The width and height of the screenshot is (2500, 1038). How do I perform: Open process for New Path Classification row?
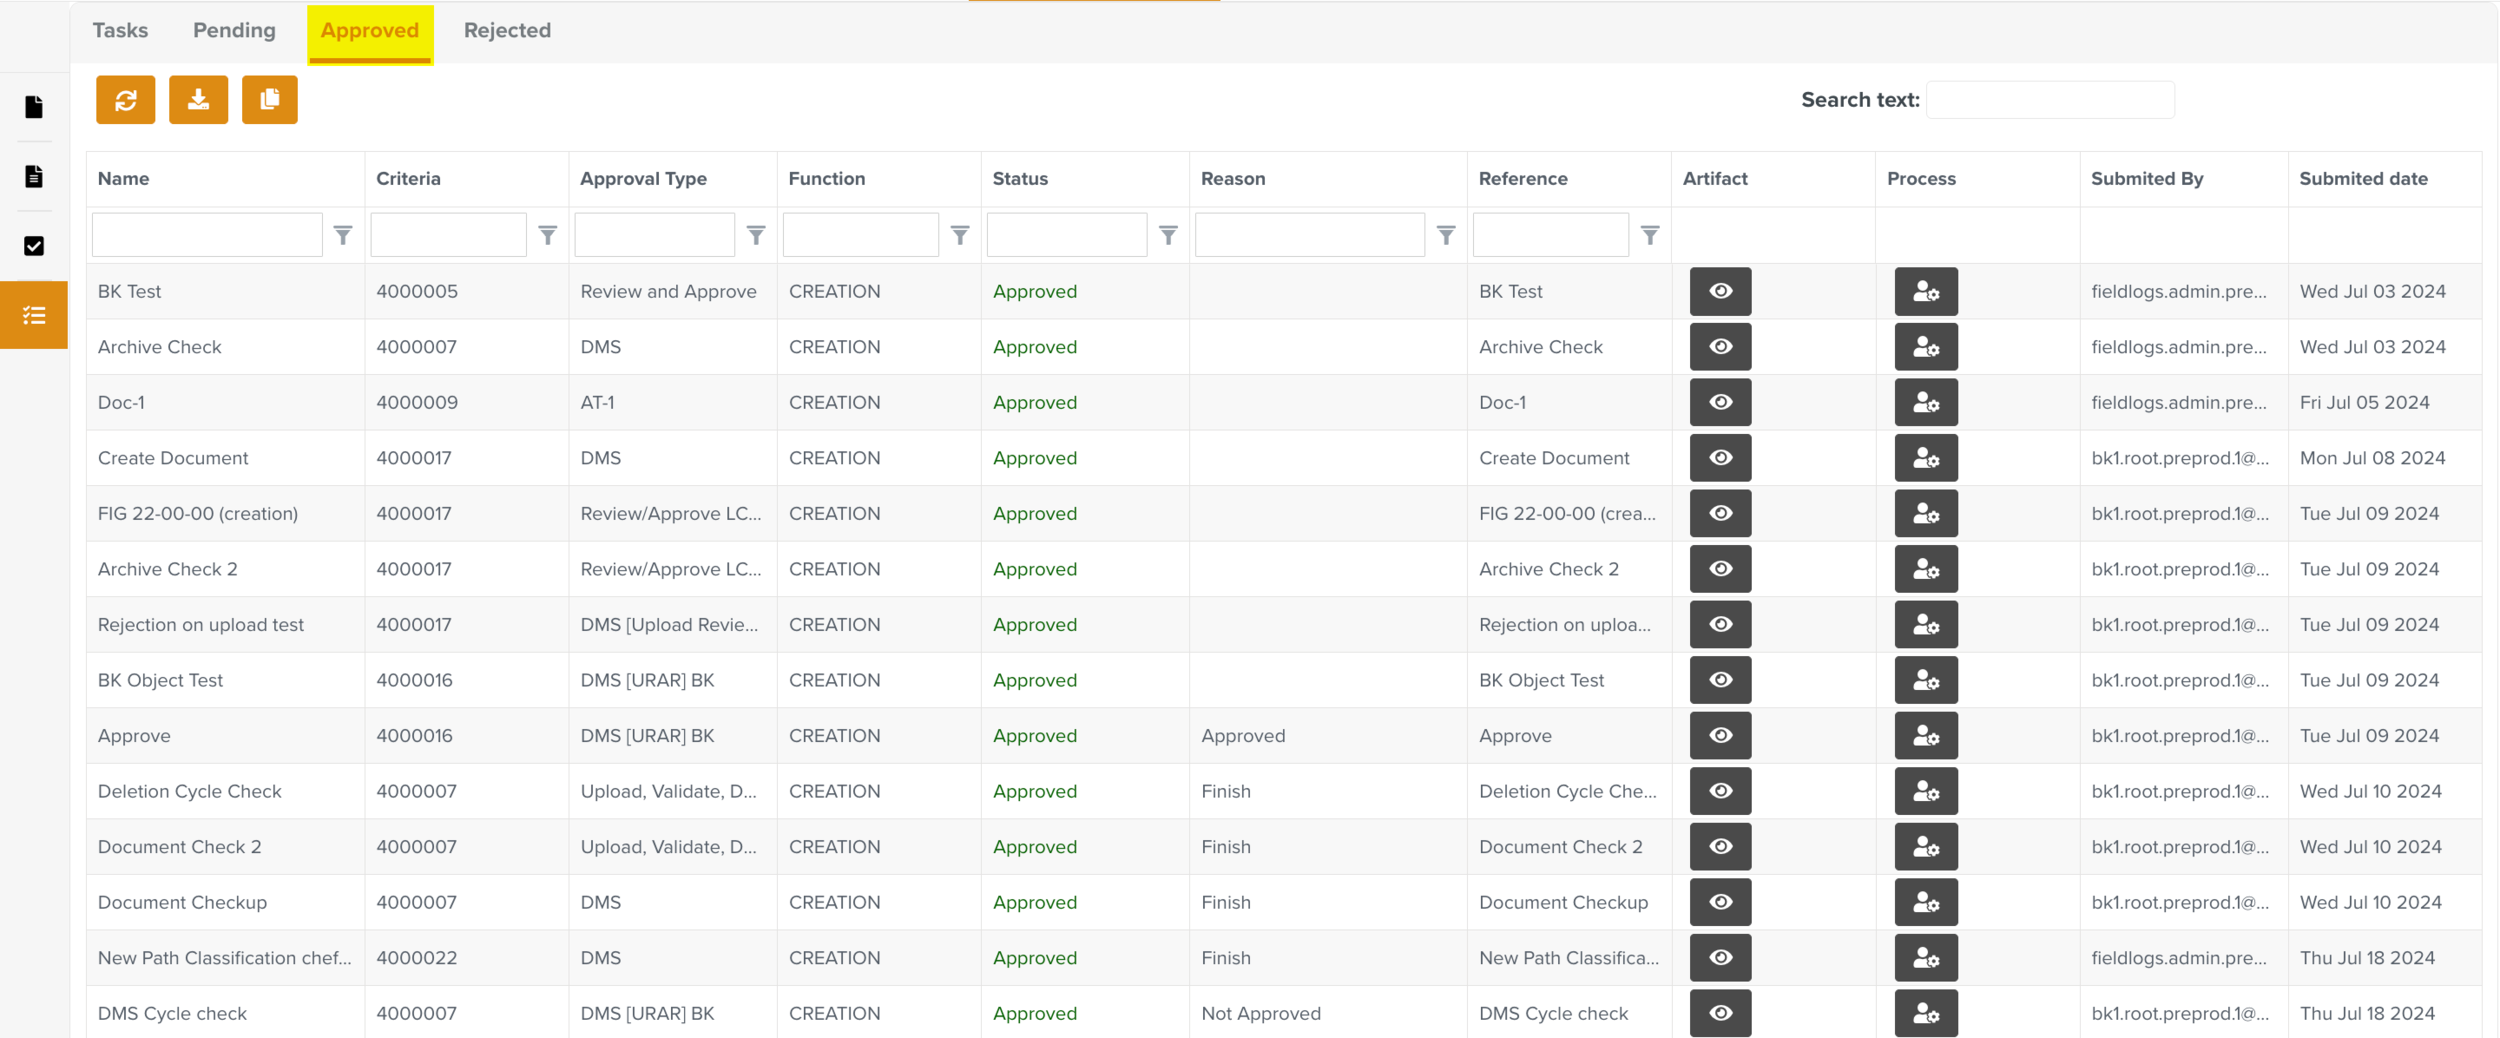1926,957
